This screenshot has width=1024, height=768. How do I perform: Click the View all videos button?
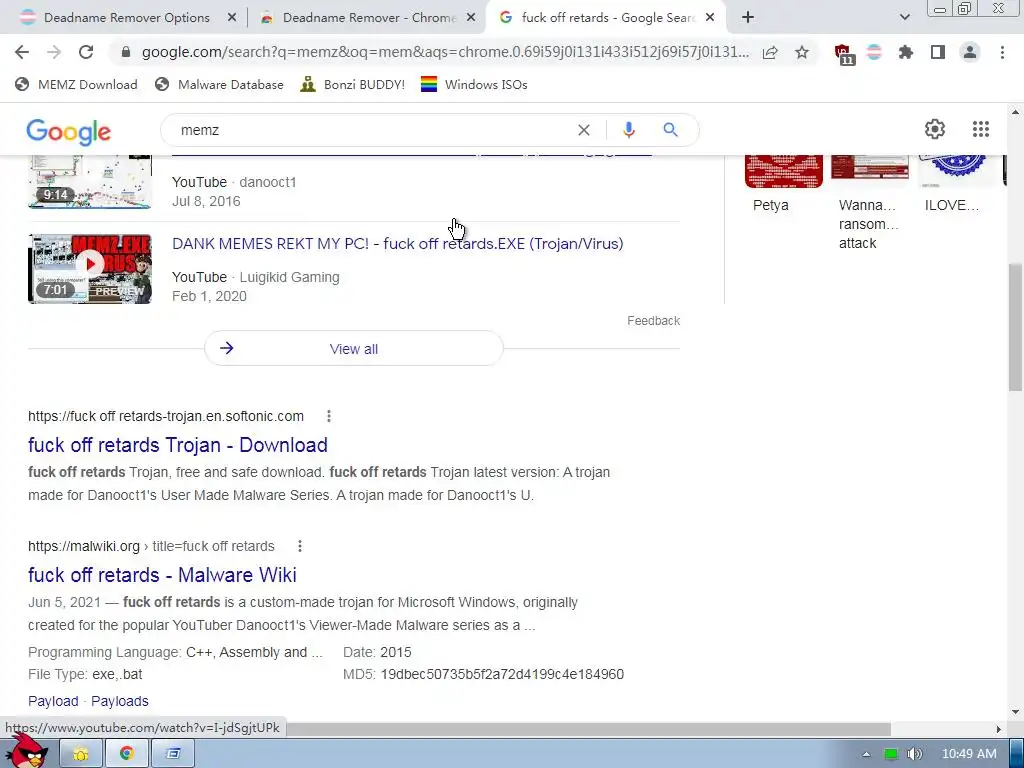tap(354, 349)
